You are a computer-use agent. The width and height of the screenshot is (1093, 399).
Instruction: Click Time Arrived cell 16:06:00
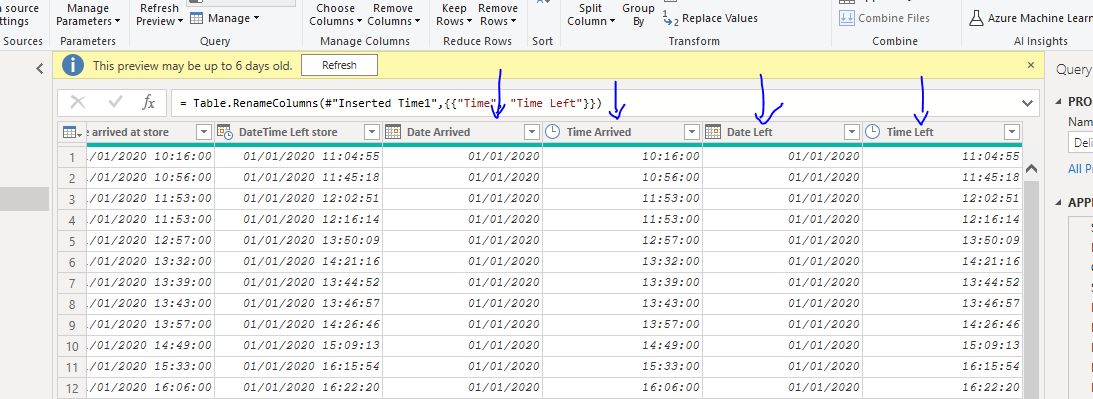tap(622, 388)
